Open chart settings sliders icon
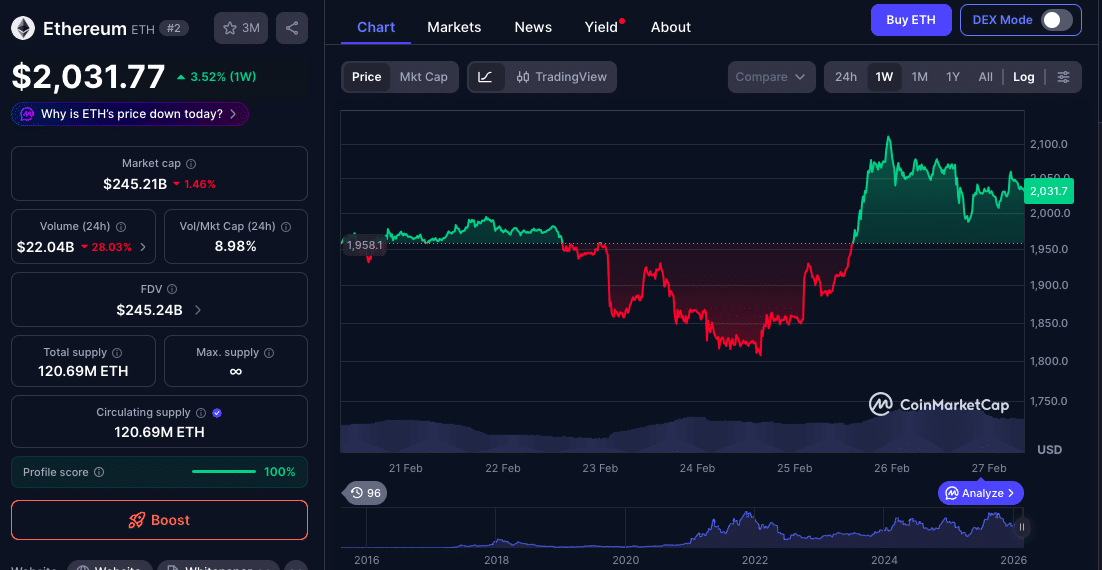 tap(1064, 77)
